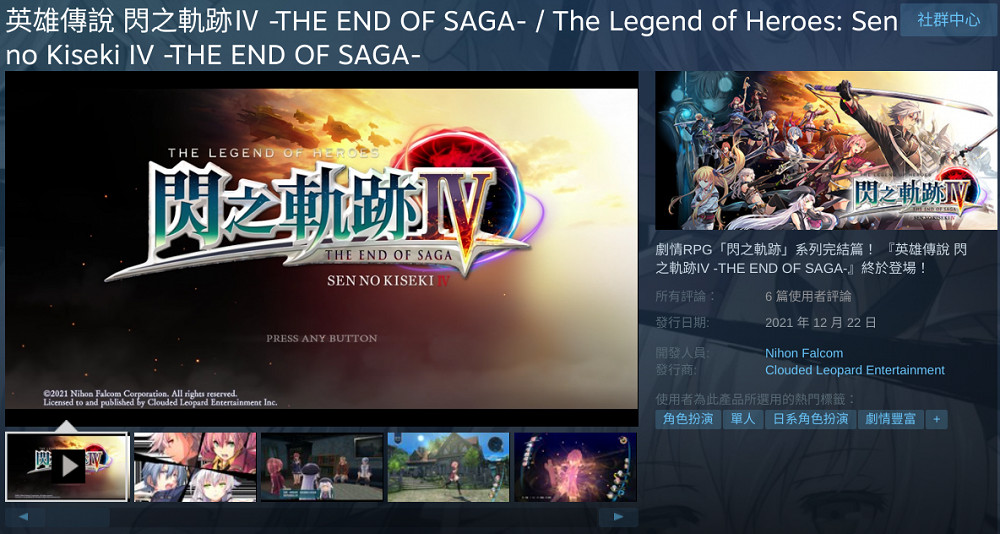View the village house screenshot thumbnail

point(448,466)
